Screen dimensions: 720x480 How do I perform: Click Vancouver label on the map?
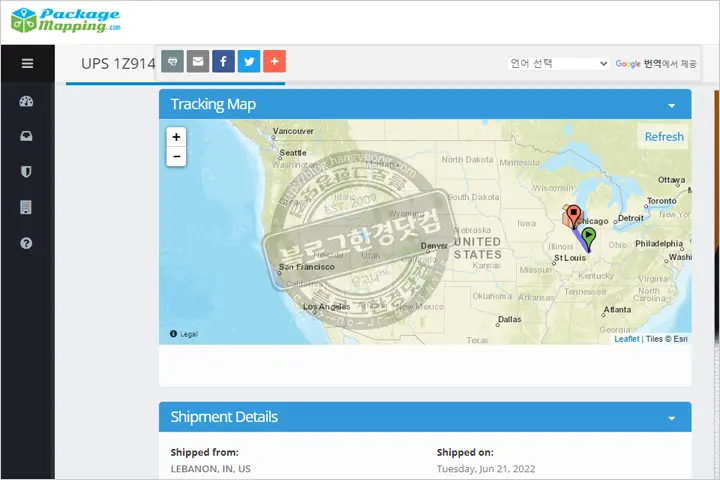click(293, 131)
